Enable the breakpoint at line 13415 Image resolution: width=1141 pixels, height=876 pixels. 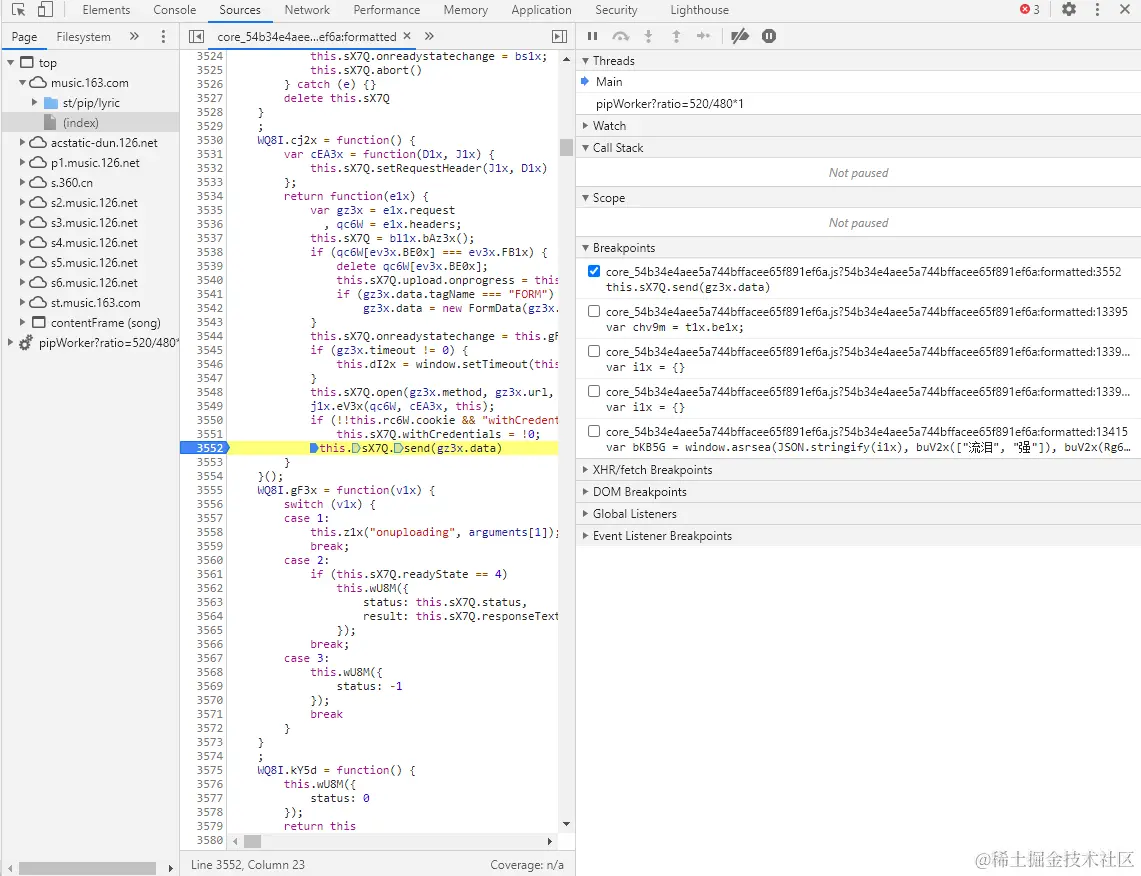(x=594, y=431)
